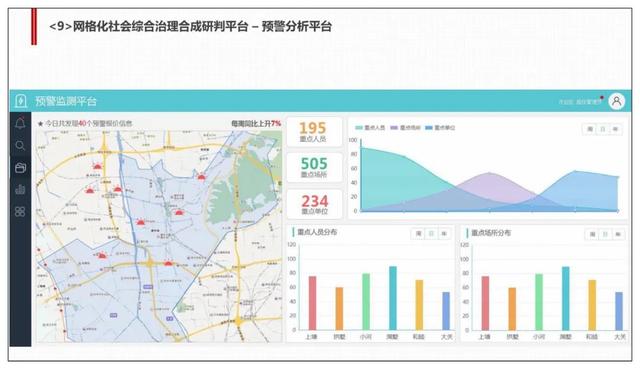Toggle 重点场所 legend series in area chart

point(405,128)
